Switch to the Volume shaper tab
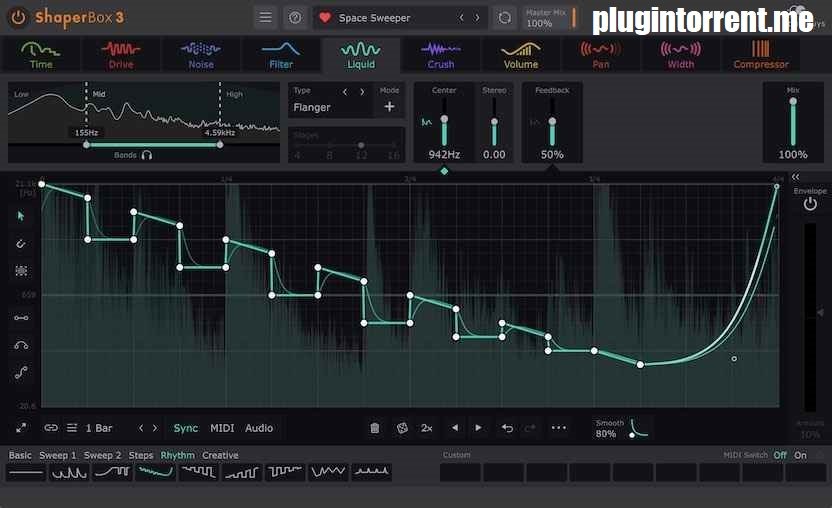The height and width of the screenshot is (508, 832). [x=521, y=55]
